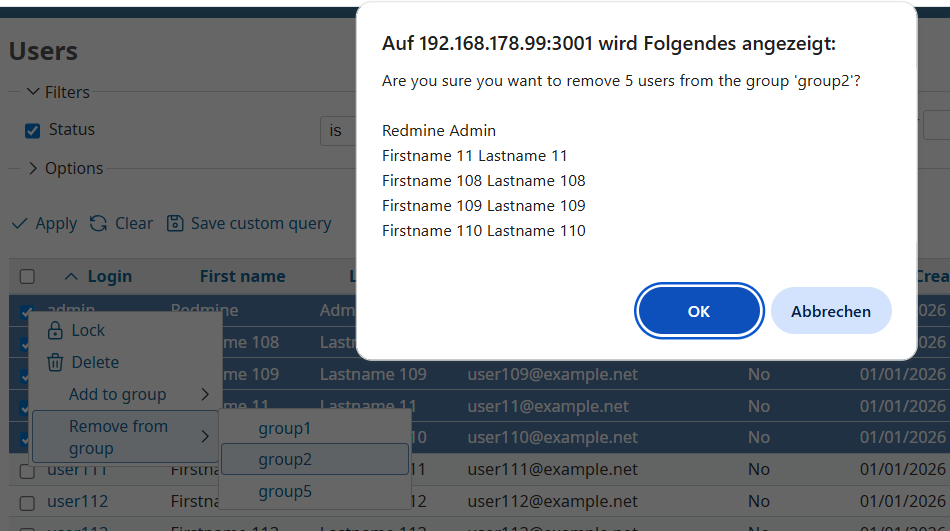
Task: Click the Save custom query disk icon
Action: pyautogui.click(x=175, y=224)
